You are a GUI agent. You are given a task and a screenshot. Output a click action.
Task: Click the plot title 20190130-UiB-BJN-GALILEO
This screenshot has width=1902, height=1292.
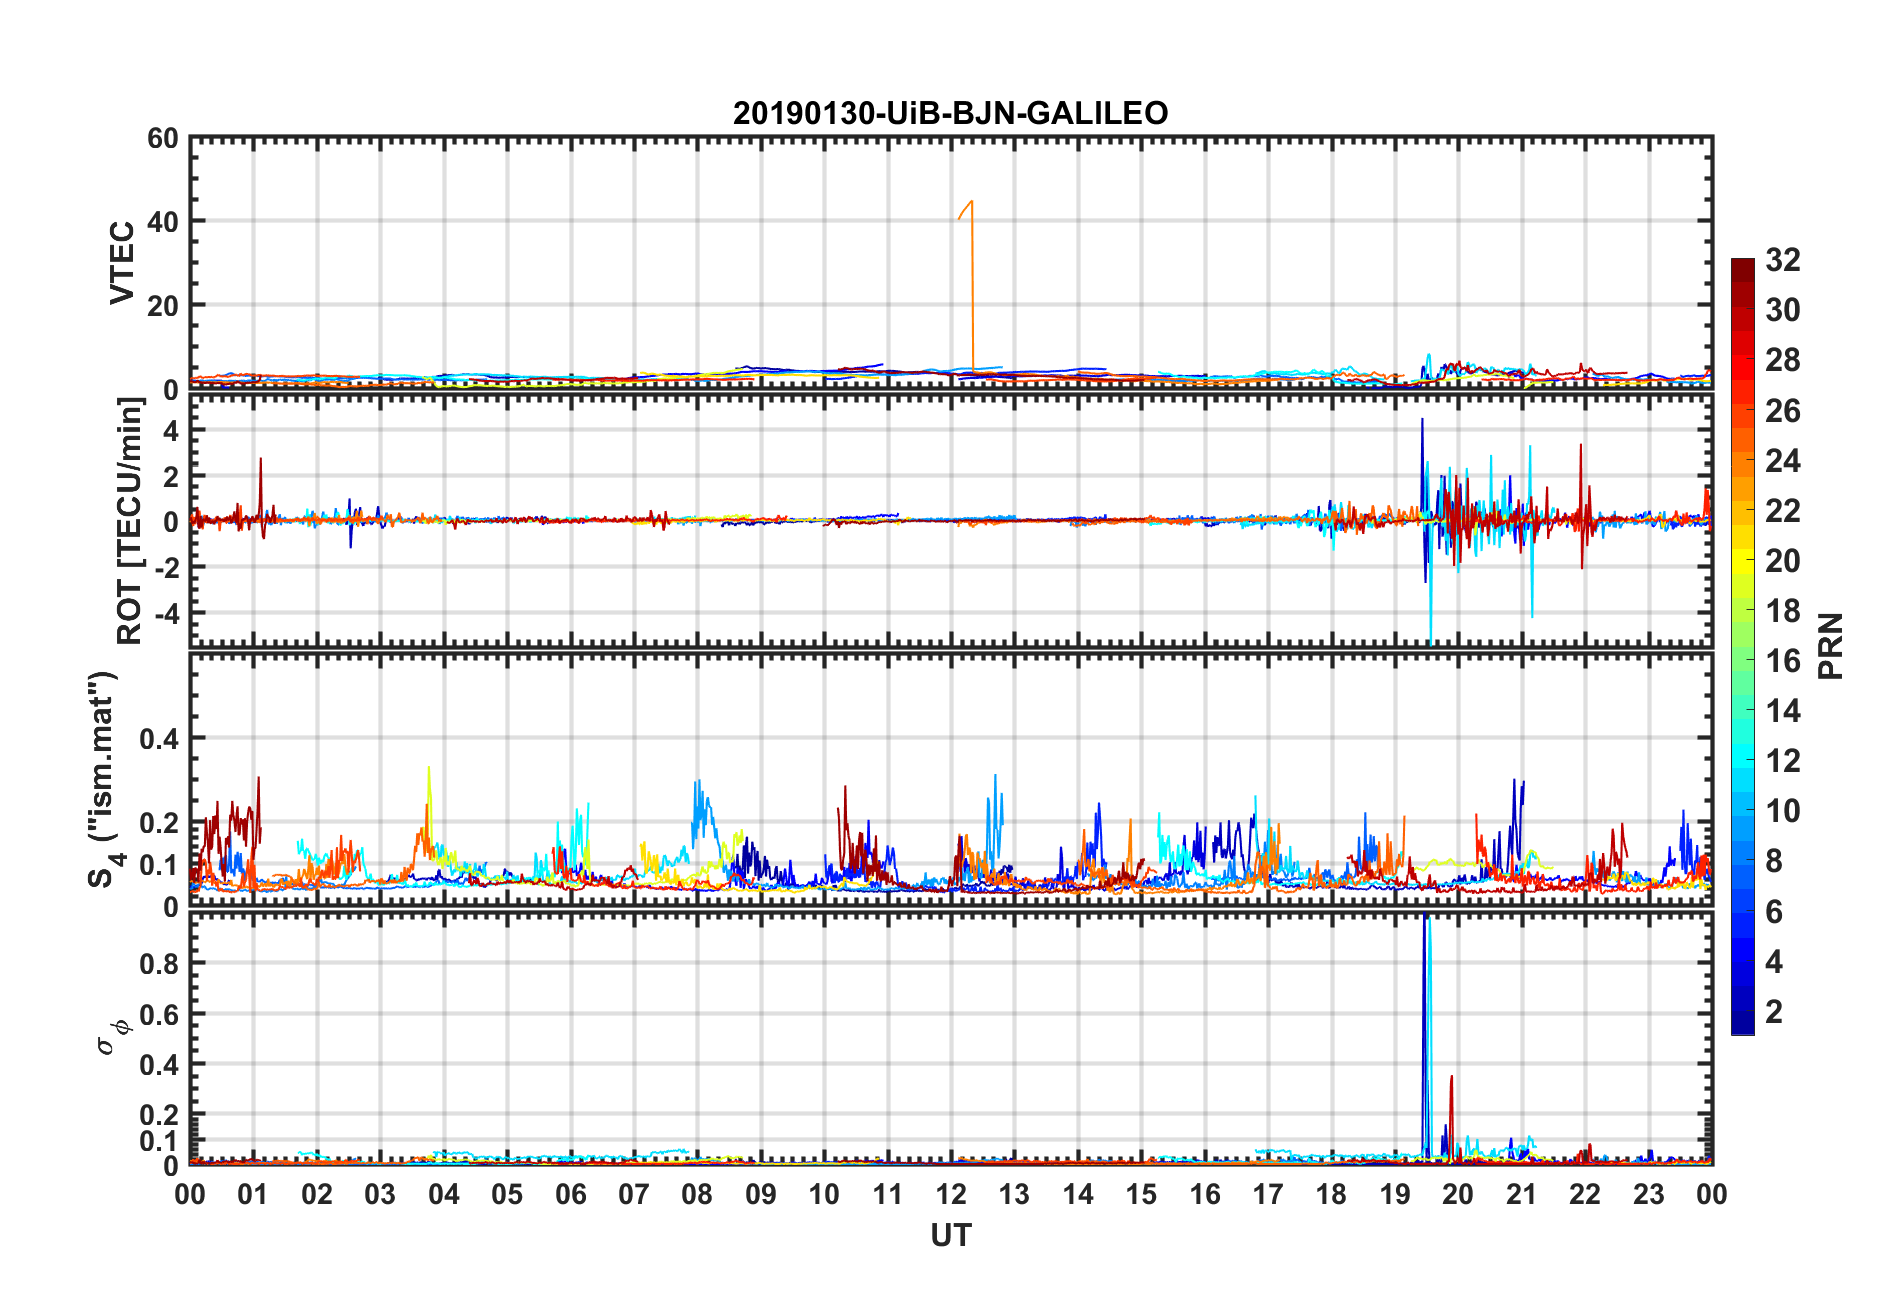pos(950,113)
